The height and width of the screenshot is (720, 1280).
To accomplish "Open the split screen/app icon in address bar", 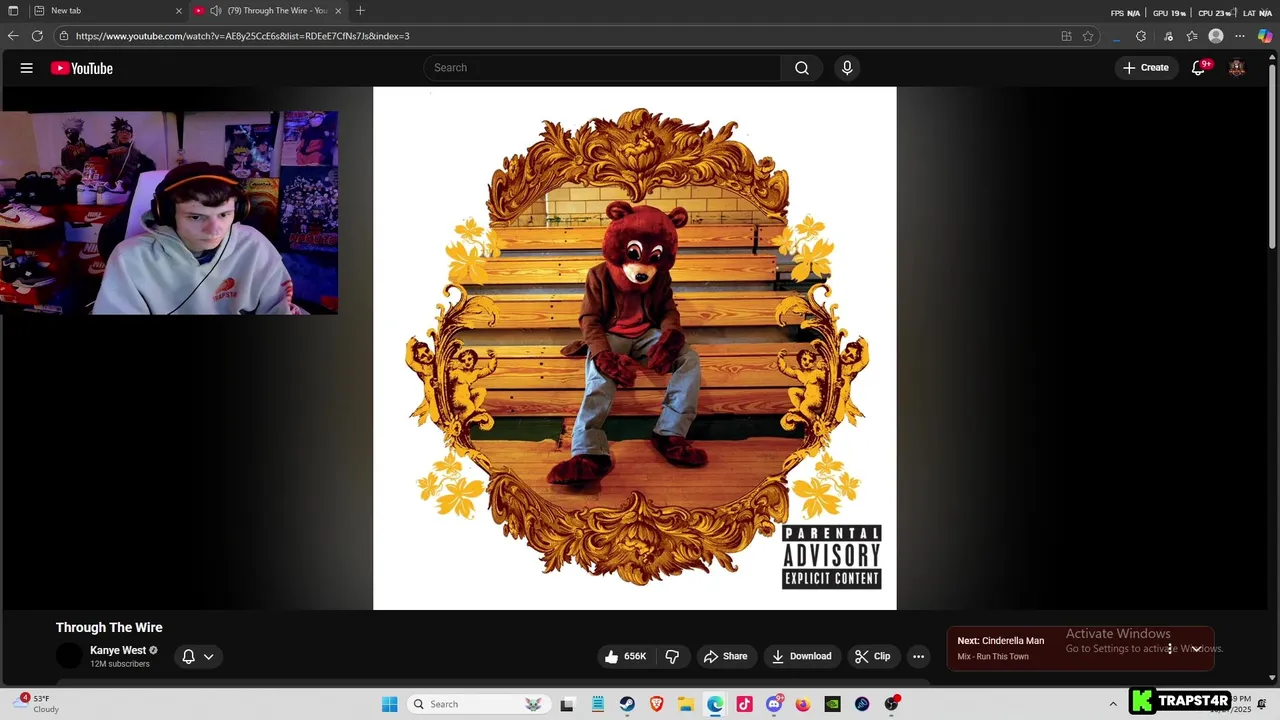I will [1066, 36].
